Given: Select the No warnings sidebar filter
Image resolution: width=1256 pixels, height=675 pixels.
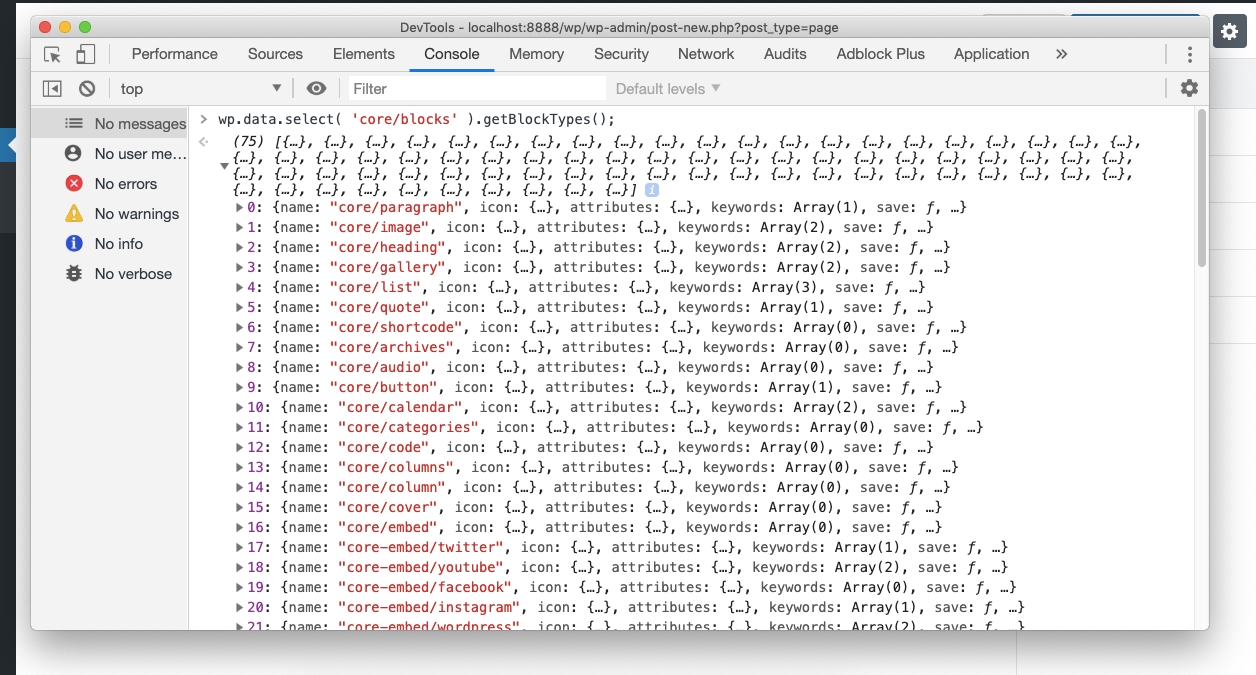Looking at the screenshot, I should click(136, 214).
